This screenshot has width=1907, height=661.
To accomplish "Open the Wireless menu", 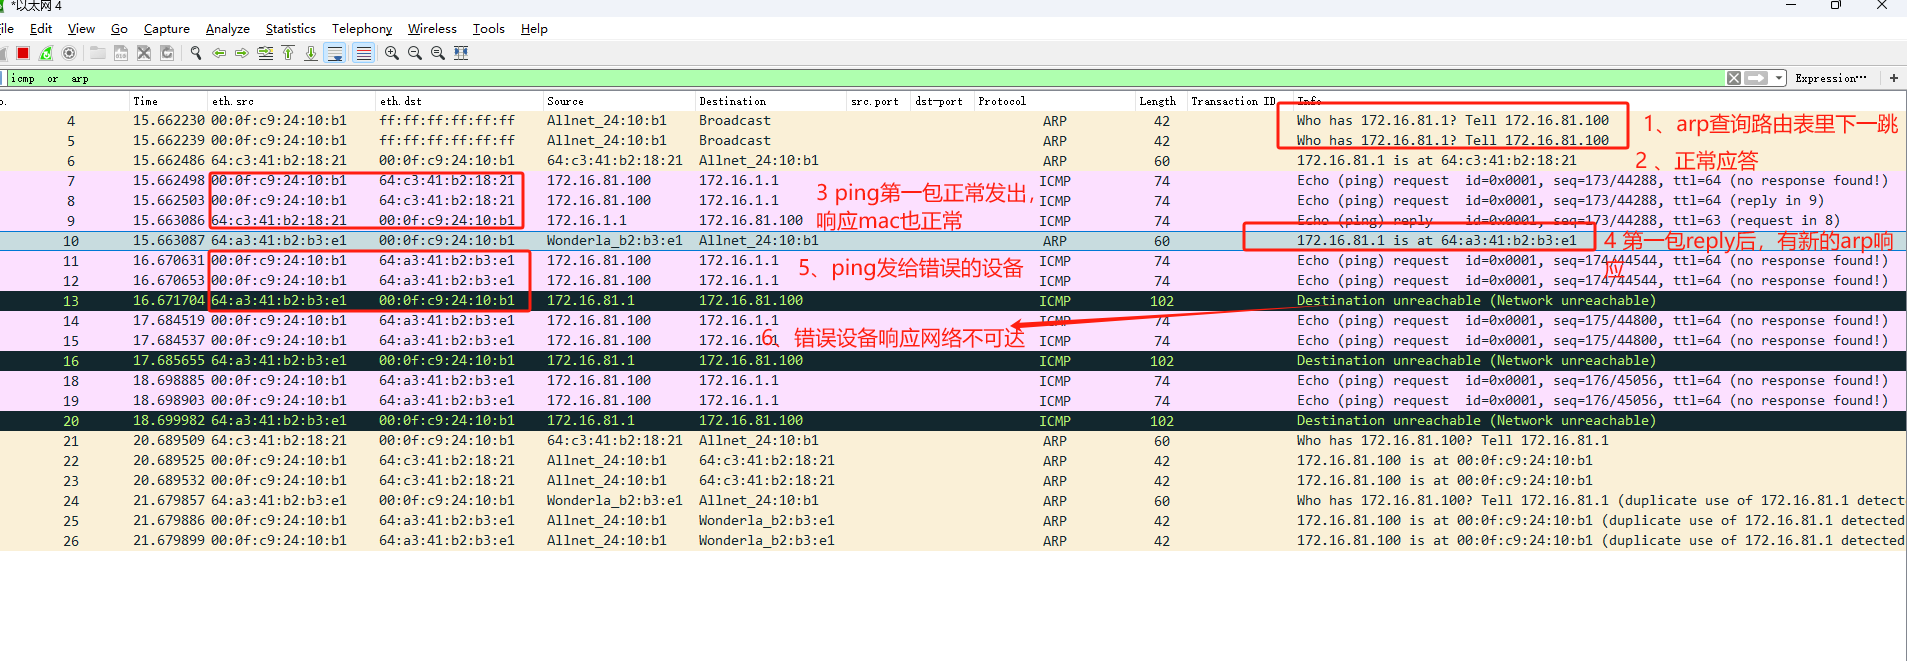I will pos(432,29).
